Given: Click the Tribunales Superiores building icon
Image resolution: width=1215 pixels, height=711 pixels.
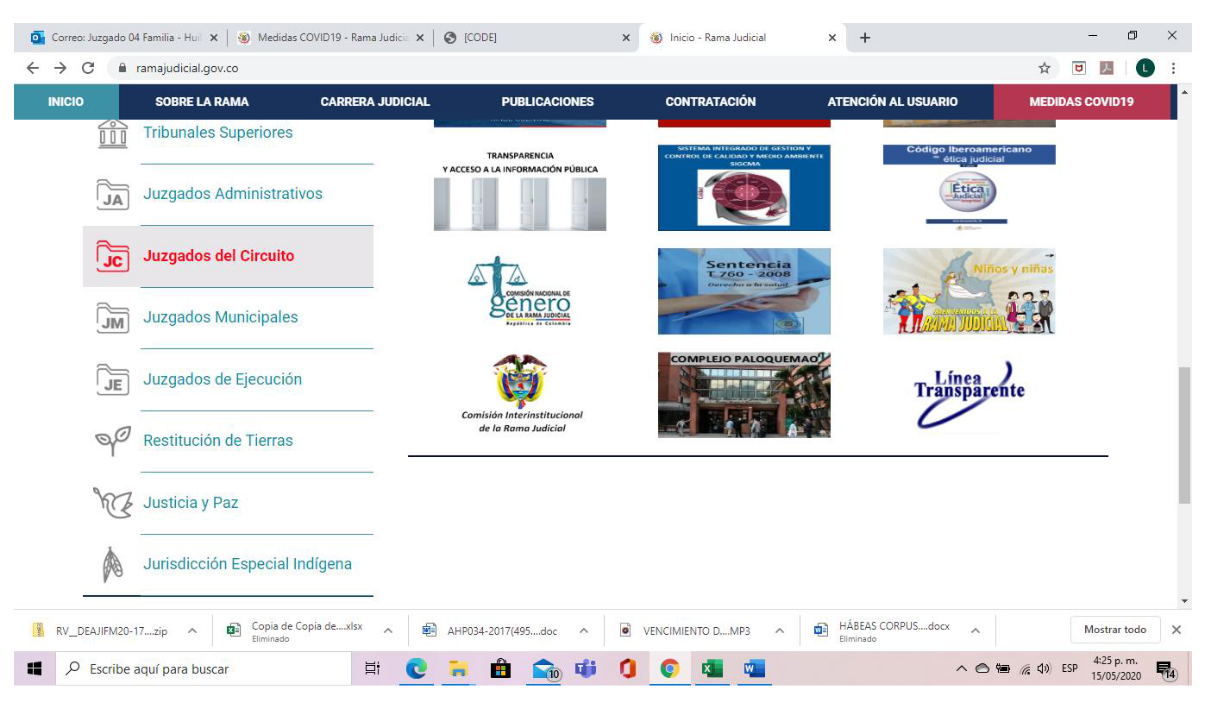Looking at the screenshot, I should (x=113, y=133).
